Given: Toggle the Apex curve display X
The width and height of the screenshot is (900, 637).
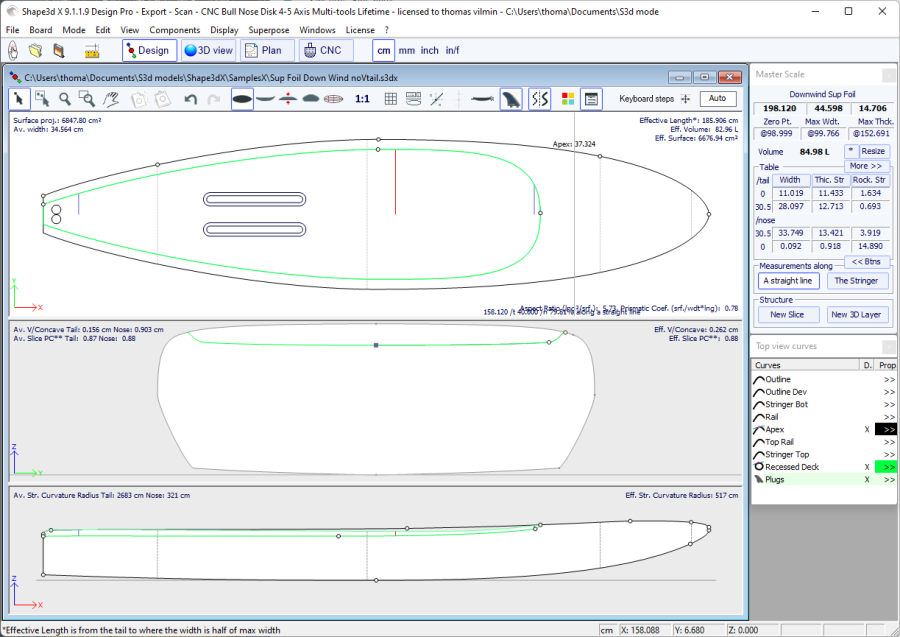Looking at the screenshot, I should [x=866, y=429].
